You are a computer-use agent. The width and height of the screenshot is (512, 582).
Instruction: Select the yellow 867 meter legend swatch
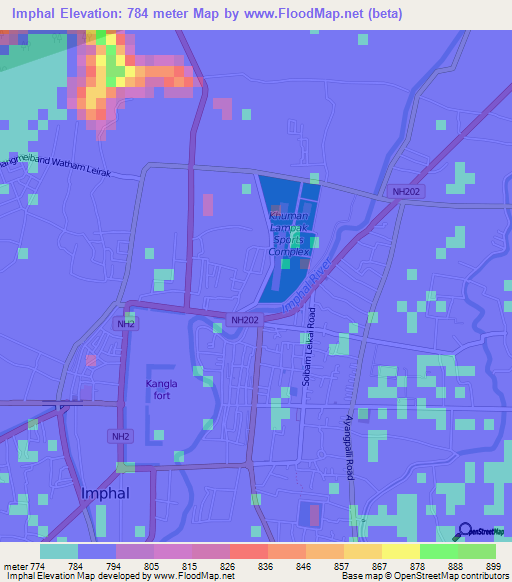coord(401,552)
